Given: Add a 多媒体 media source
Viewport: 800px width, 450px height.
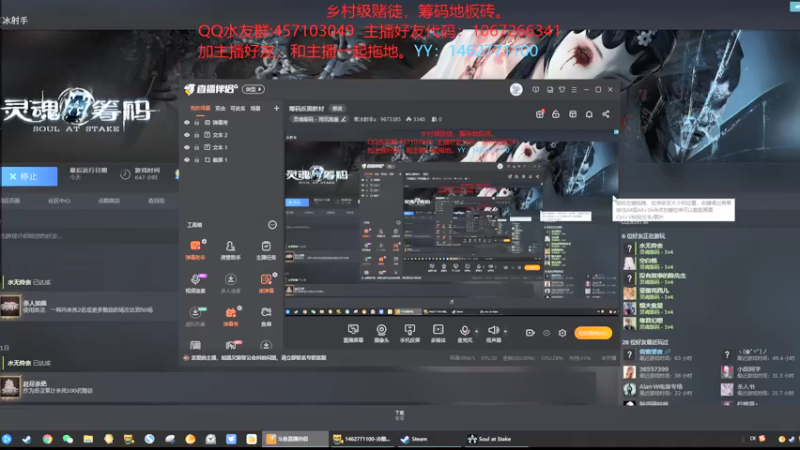Looking at the screenshot, I should 438,333.
